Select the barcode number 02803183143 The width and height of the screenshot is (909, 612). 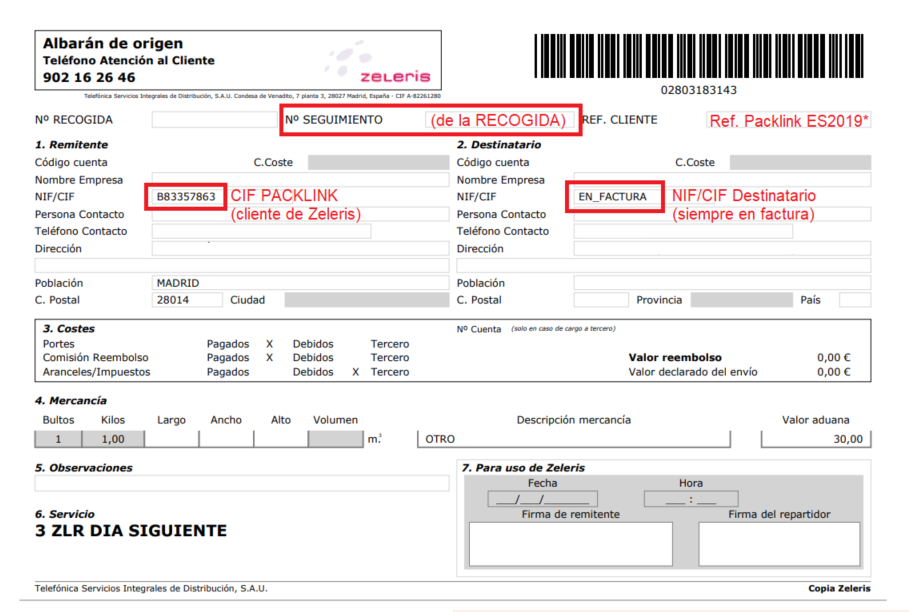pos(699,90)
